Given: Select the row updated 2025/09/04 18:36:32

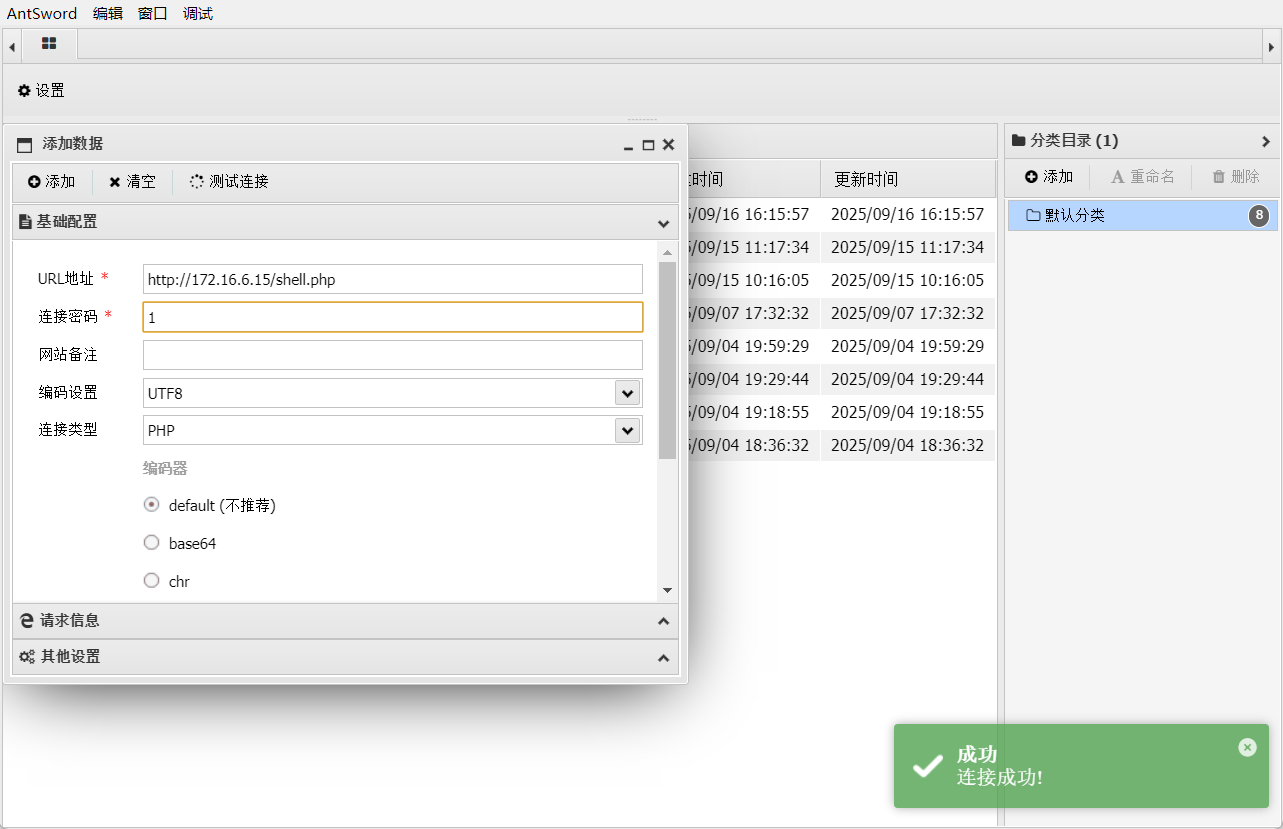Looking at the screenshot, I should (x=840, y=445).
